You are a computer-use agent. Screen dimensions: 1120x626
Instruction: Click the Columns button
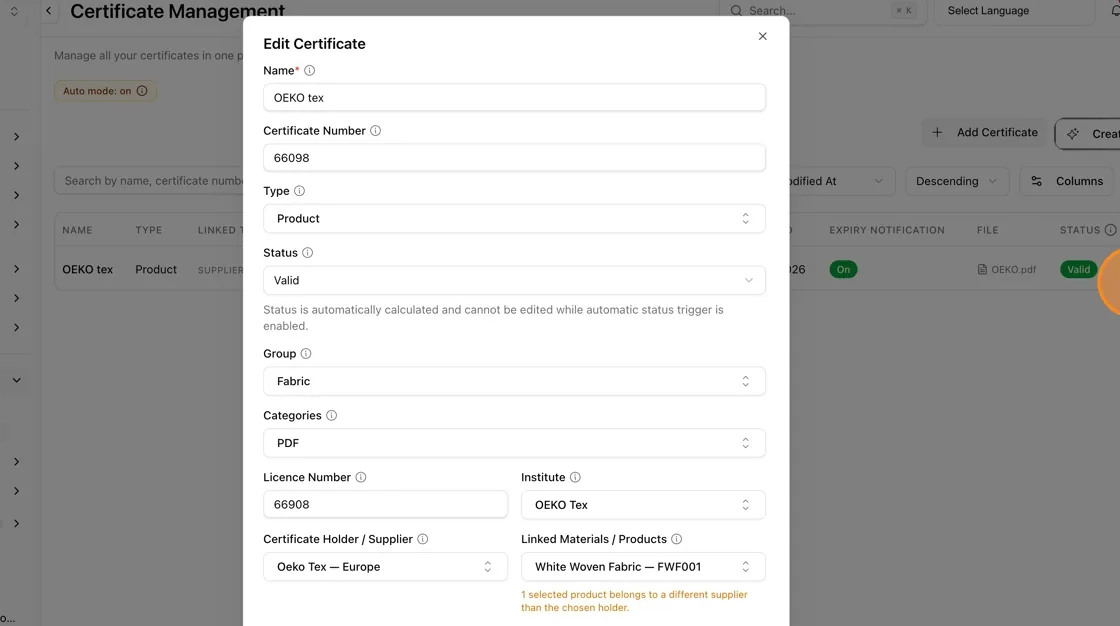[1067, 182]
